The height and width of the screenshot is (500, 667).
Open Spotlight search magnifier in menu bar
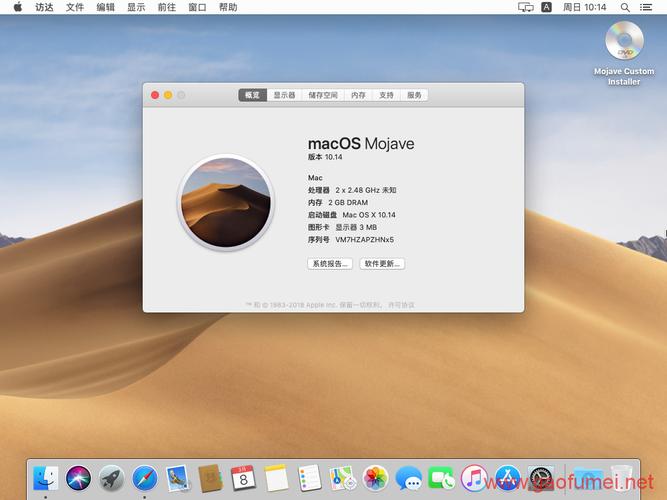pyautogui.click(x=625, y=7)
